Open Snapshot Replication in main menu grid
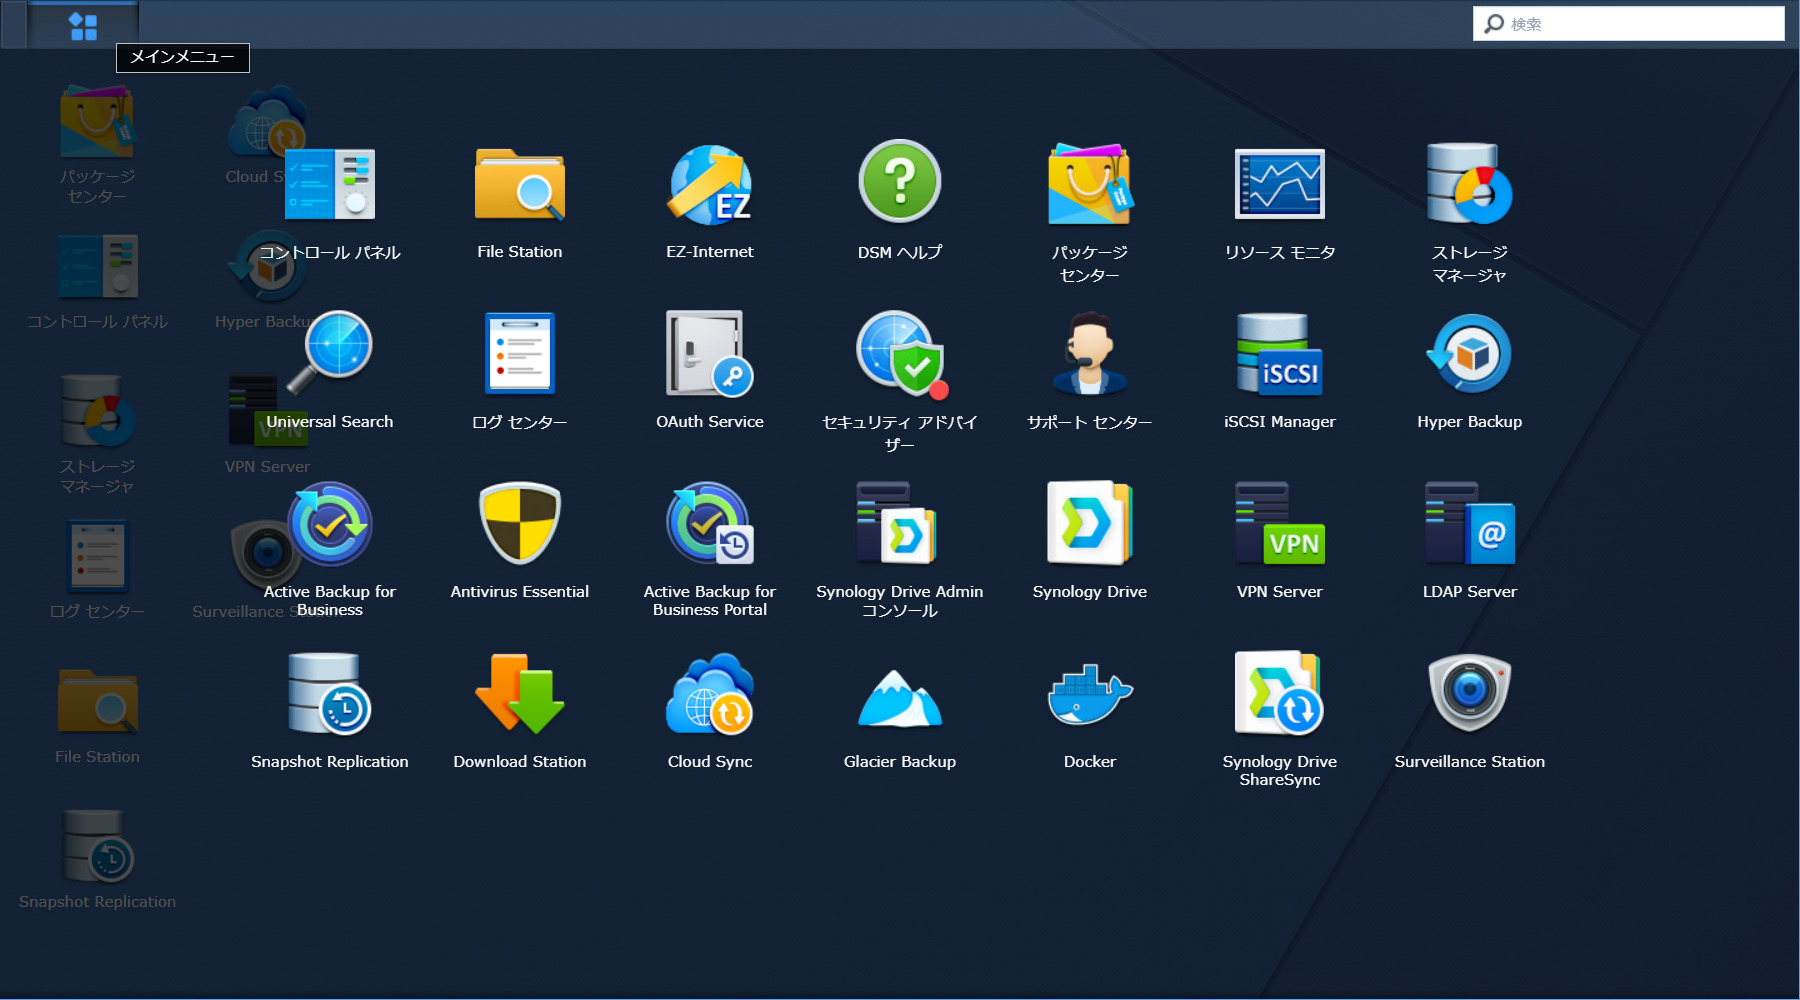The image size is (1800, 1000). click(x=330, y=712)
